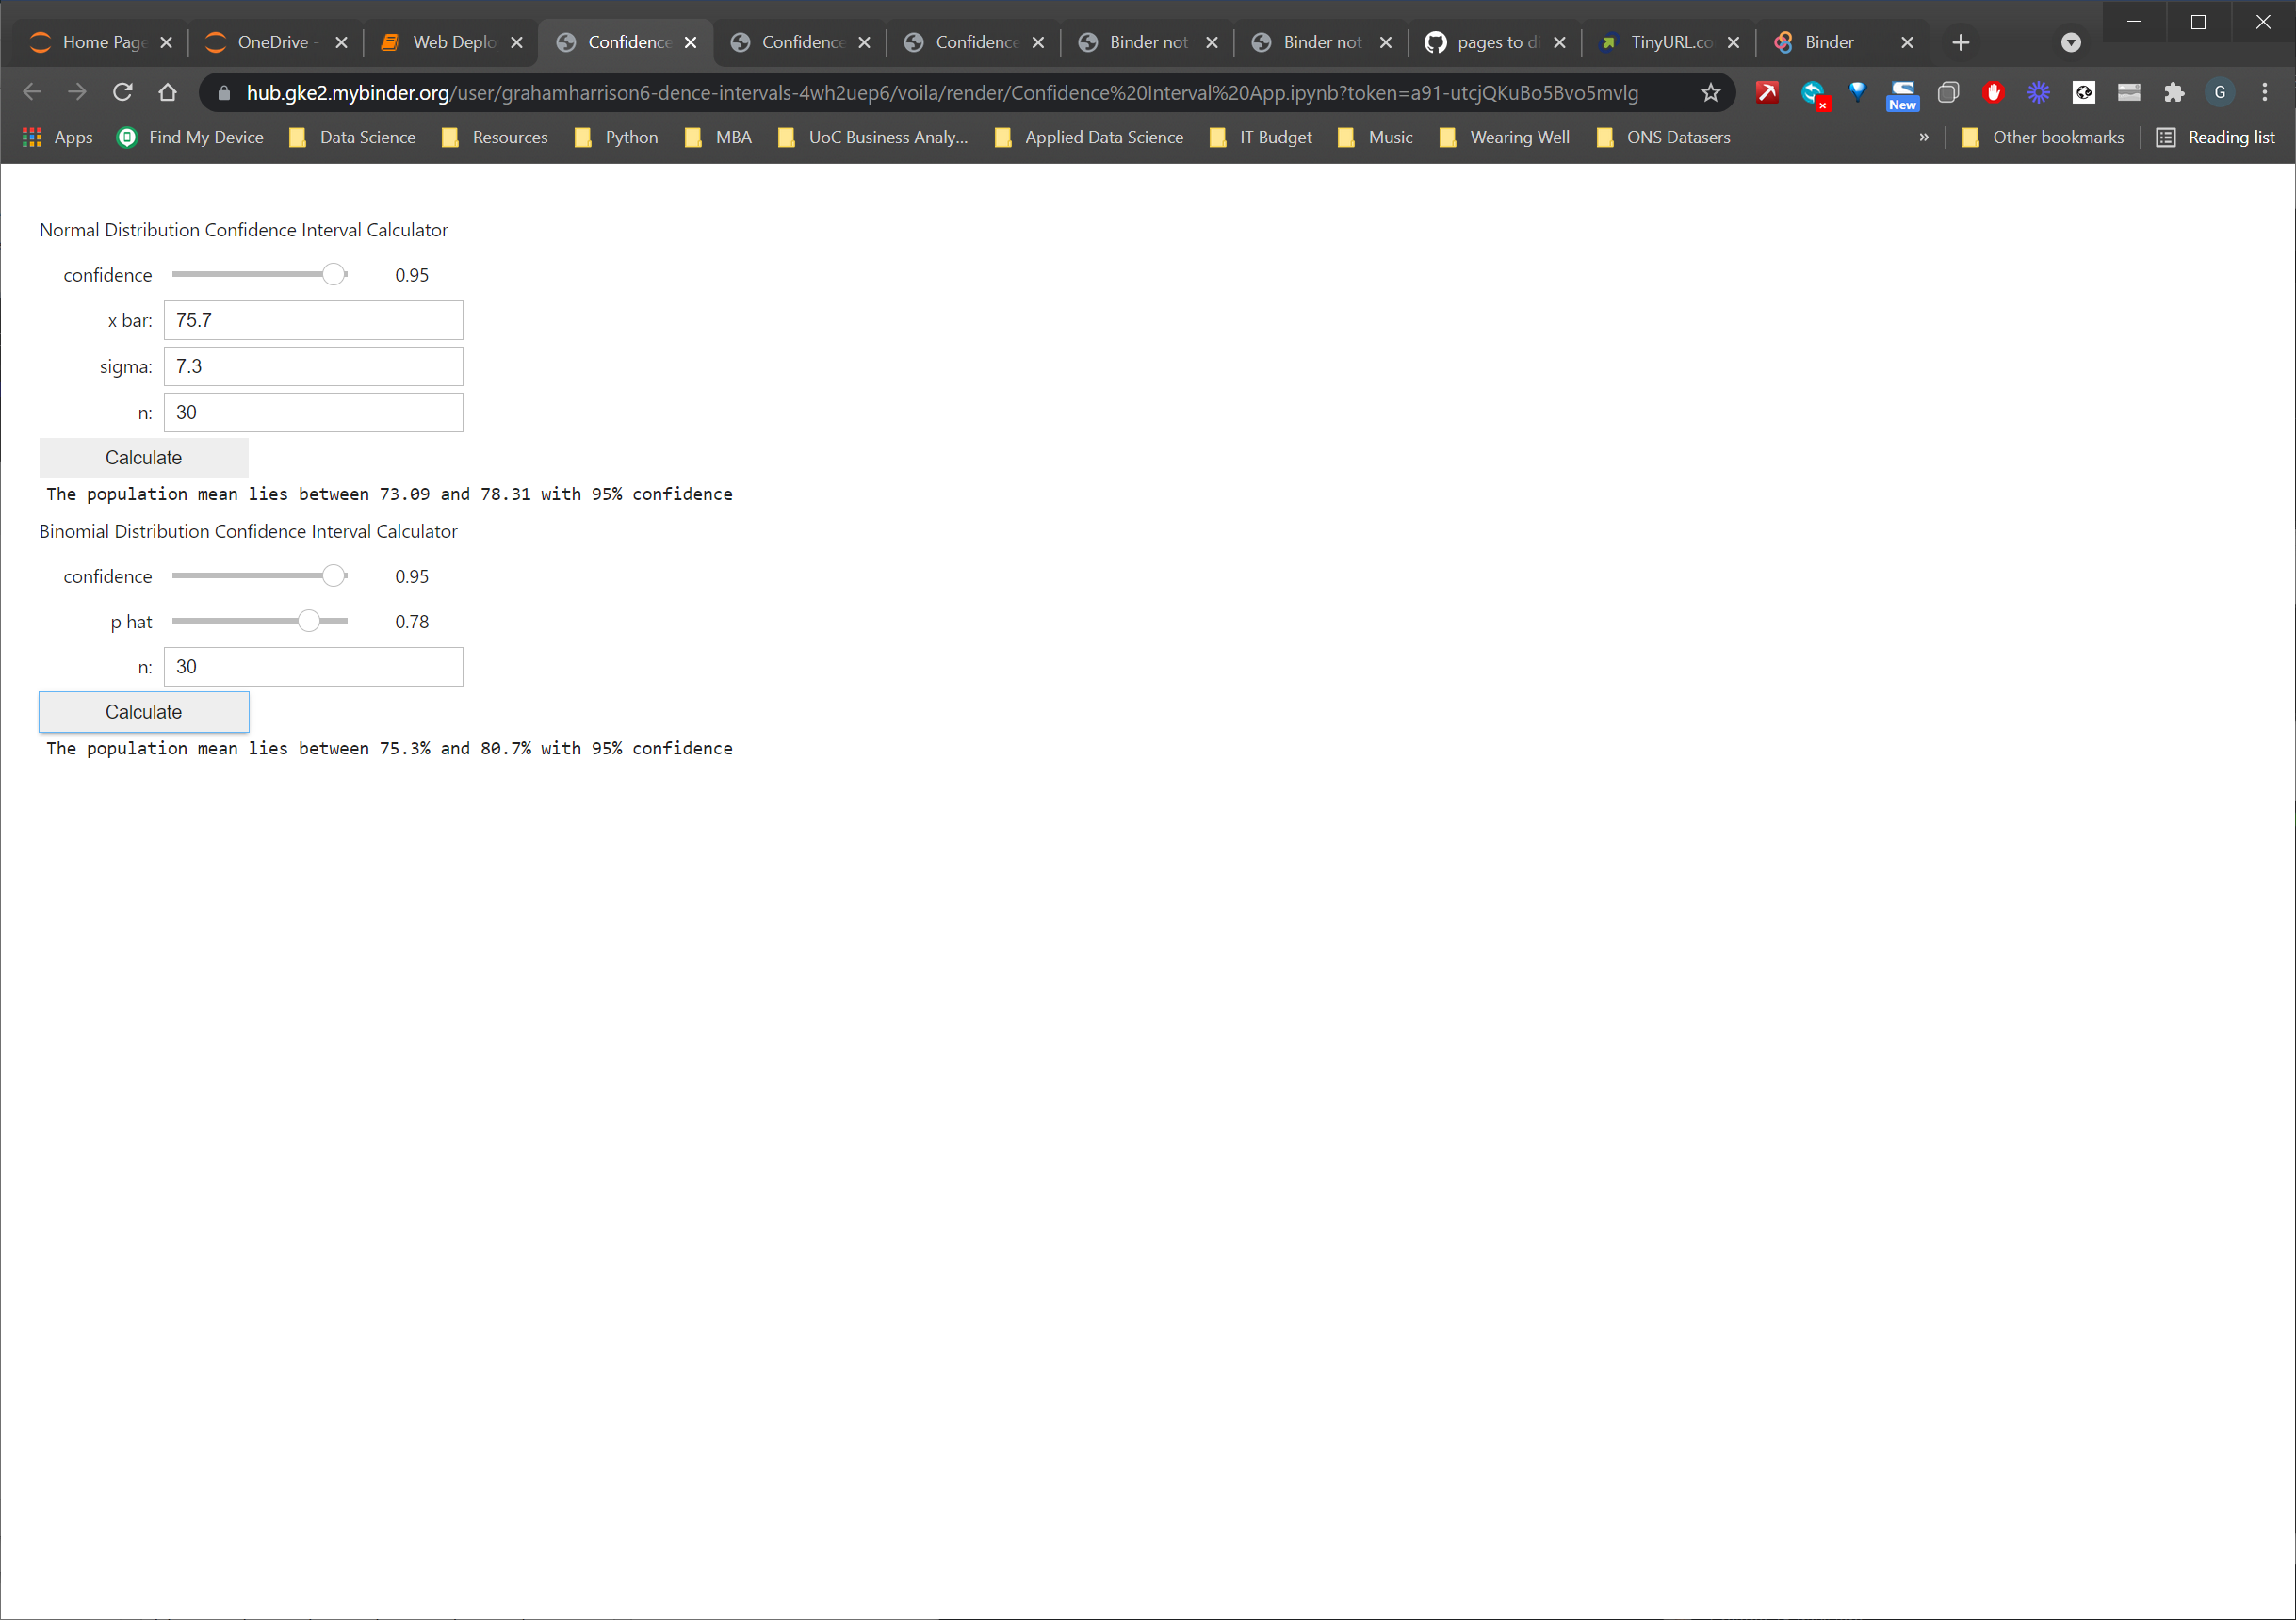Open the Chrome three-dot menu
This screenshot has height=1620, width=2296.
pos(2264,93)
